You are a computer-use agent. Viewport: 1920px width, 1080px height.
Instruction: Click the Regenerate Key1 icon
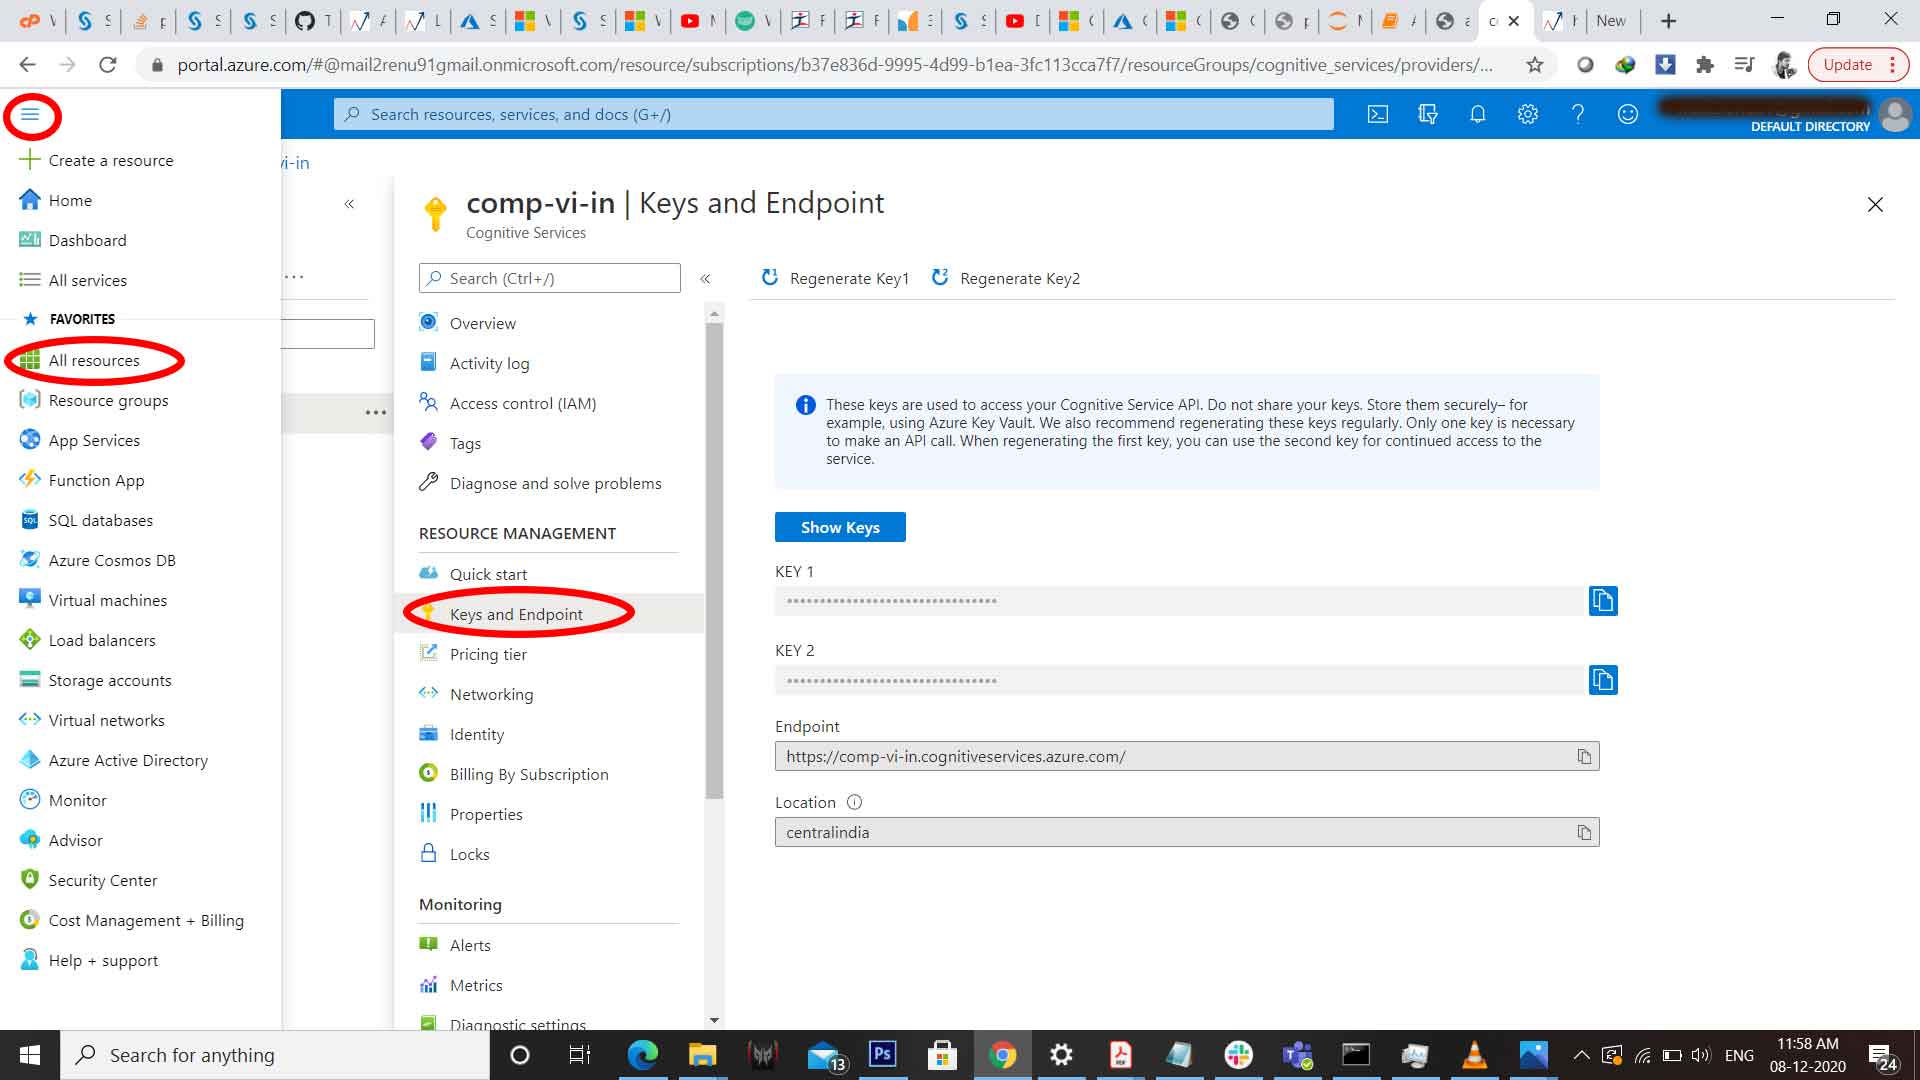pos(769,277)
